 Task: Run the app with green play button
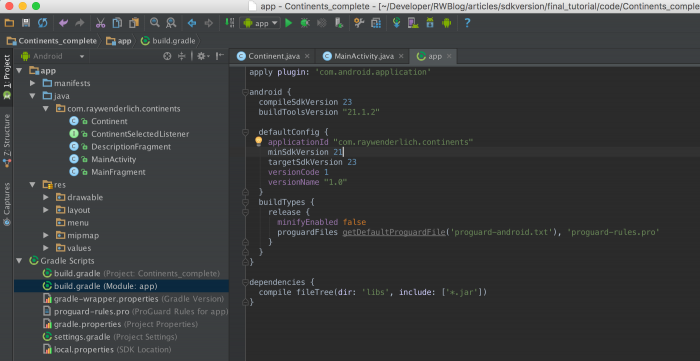tap(288, 23)
